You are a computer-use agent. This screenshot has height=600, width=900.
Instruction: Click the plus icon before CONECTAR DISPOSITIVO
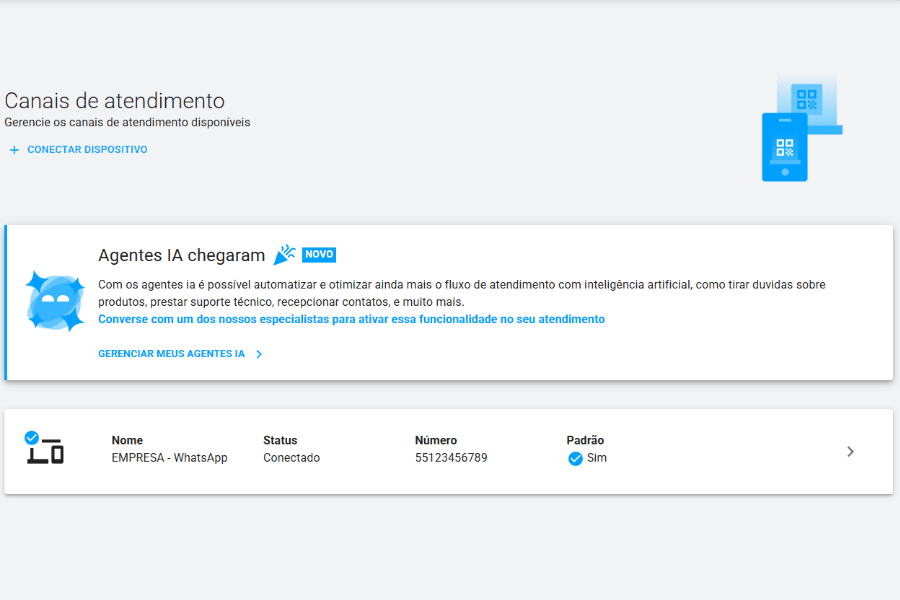[x=14, y=149]
